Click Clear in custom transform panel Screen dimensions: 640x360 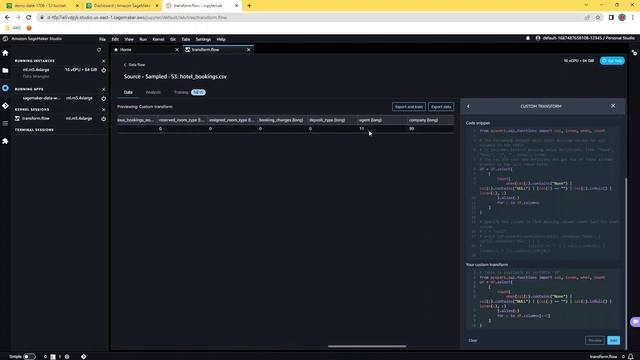tap(473, 340)
